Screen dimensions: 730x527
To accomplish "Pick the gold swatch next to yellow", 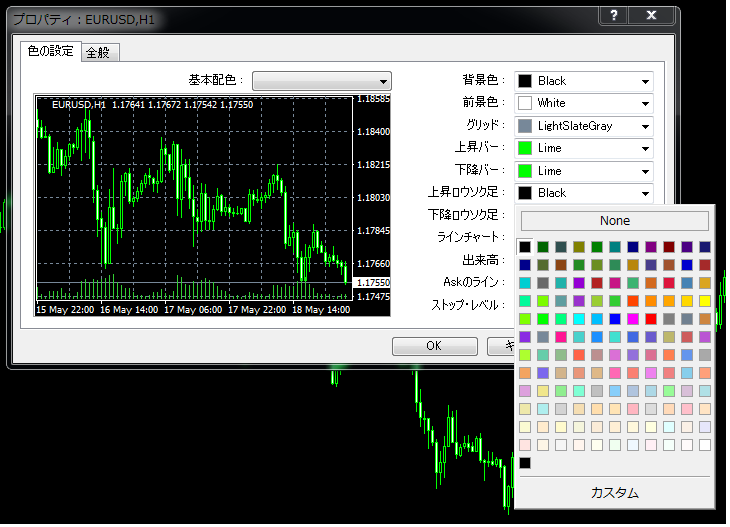I will [687, 301].
